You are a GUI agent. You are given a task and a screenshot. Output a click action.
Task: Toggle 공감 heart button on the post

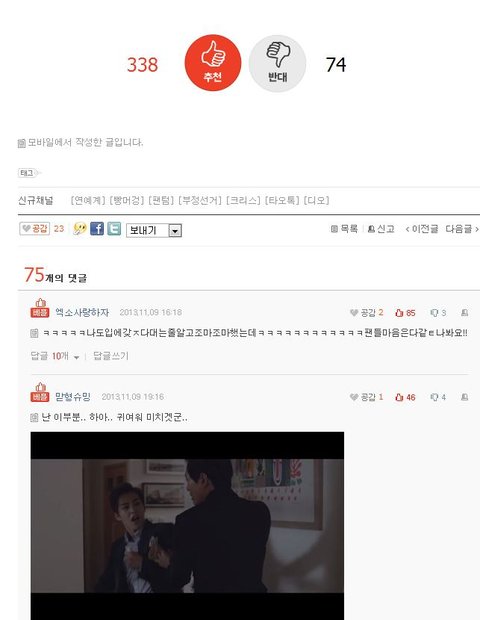35,229
